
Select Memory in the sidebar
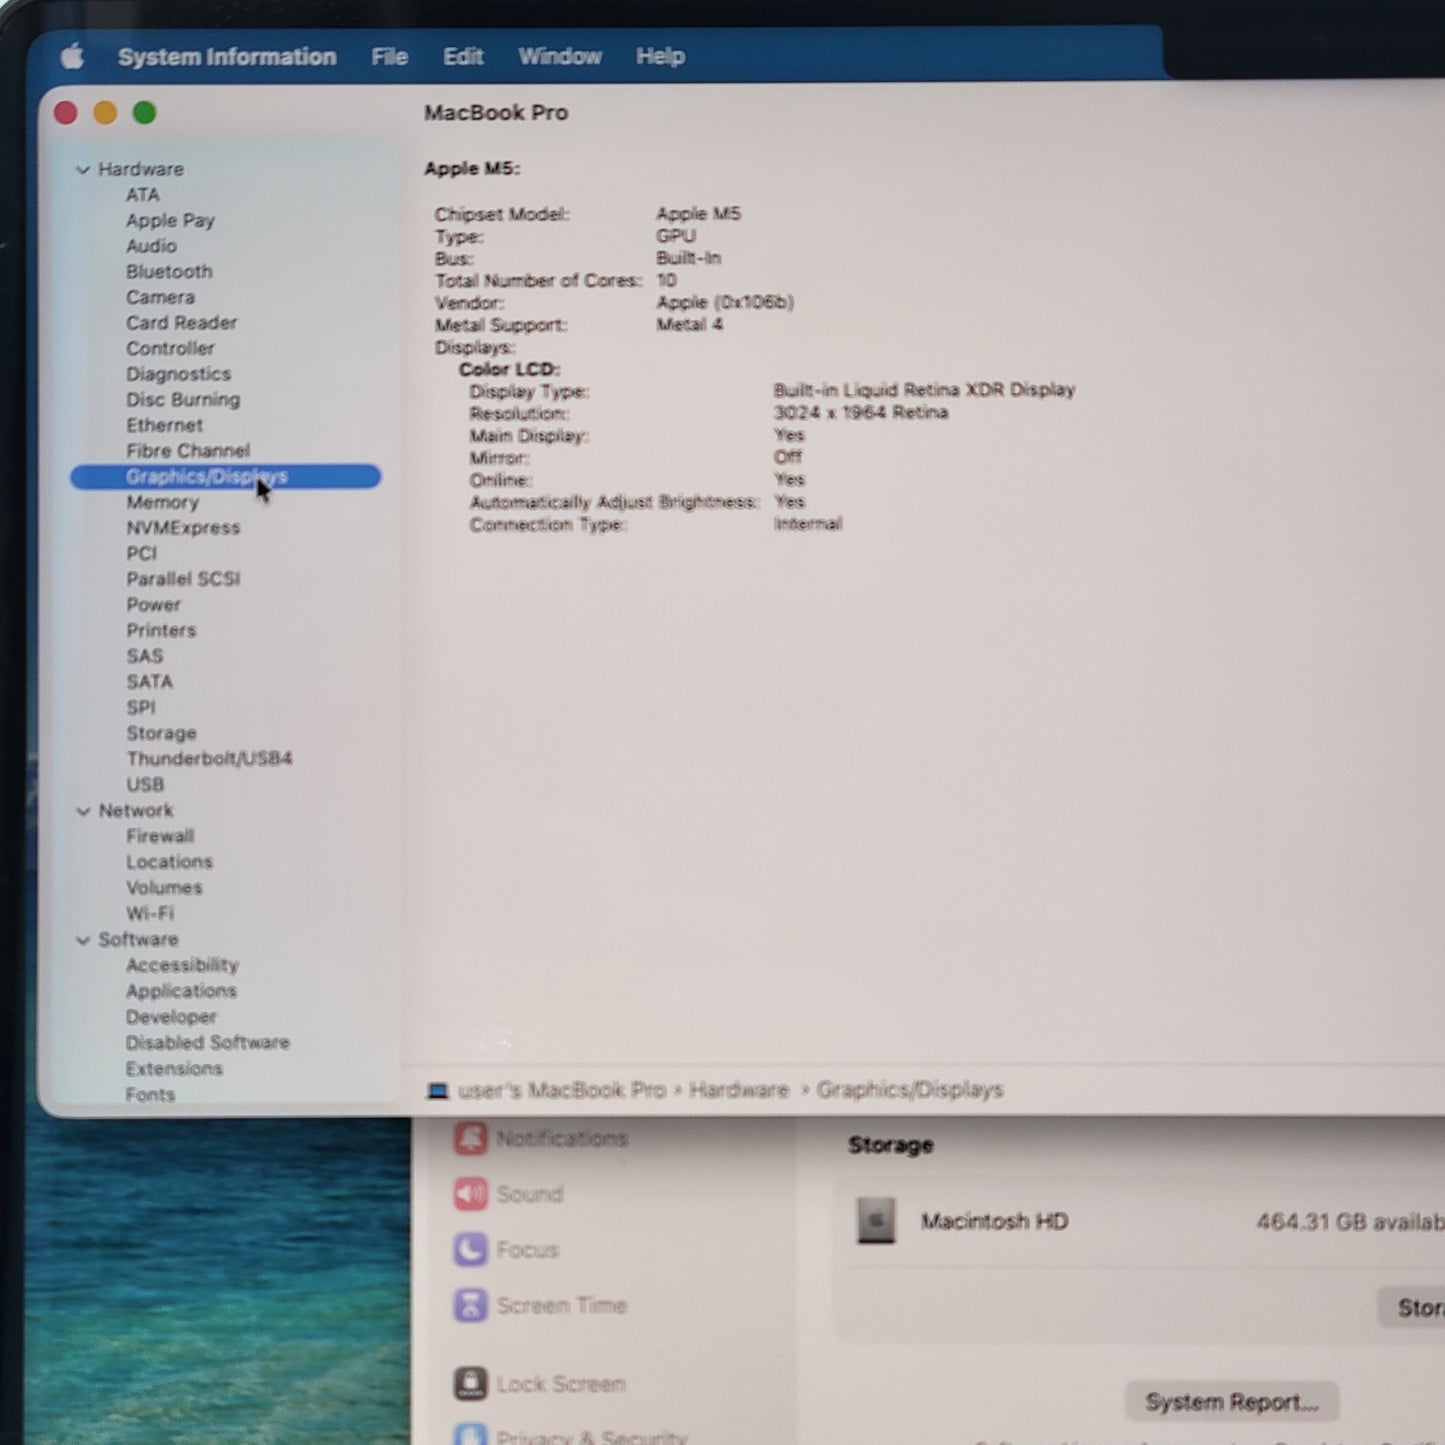162,503
